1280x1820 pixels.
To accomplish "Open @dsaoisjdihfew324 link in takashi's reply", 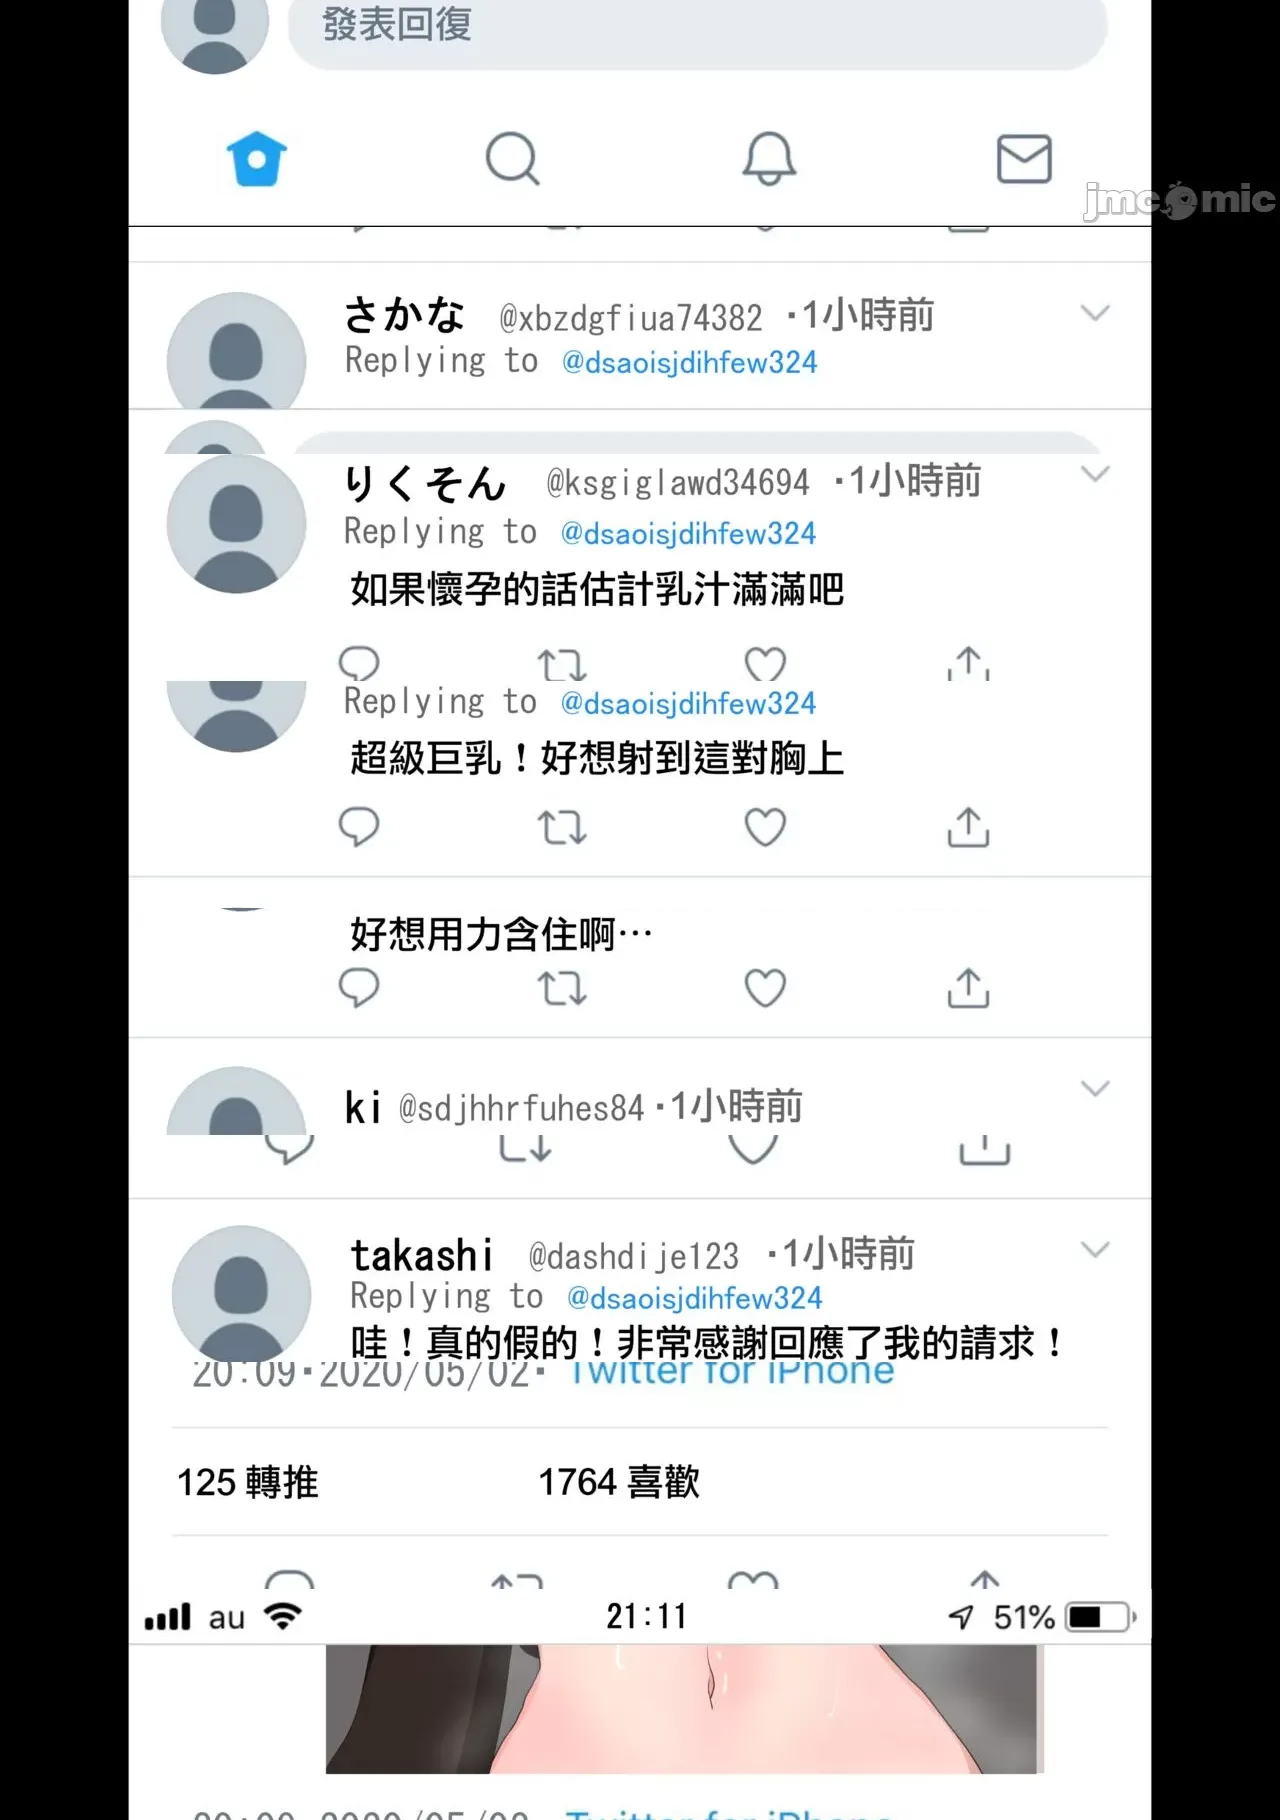I will point(695,1298).
